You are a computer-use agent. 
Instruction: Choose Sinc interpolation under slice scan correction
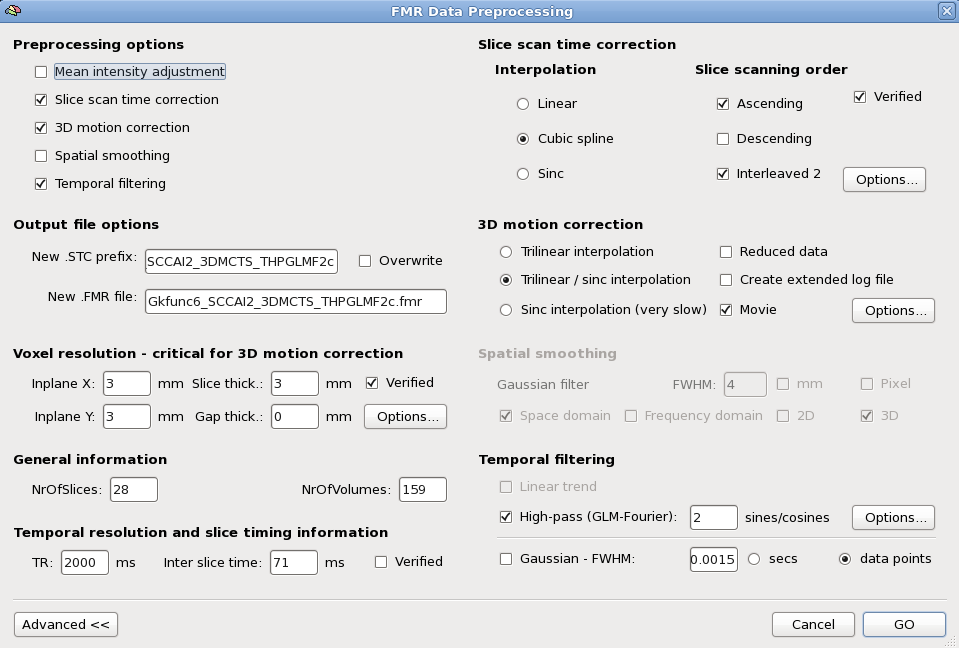pos(522,173)
